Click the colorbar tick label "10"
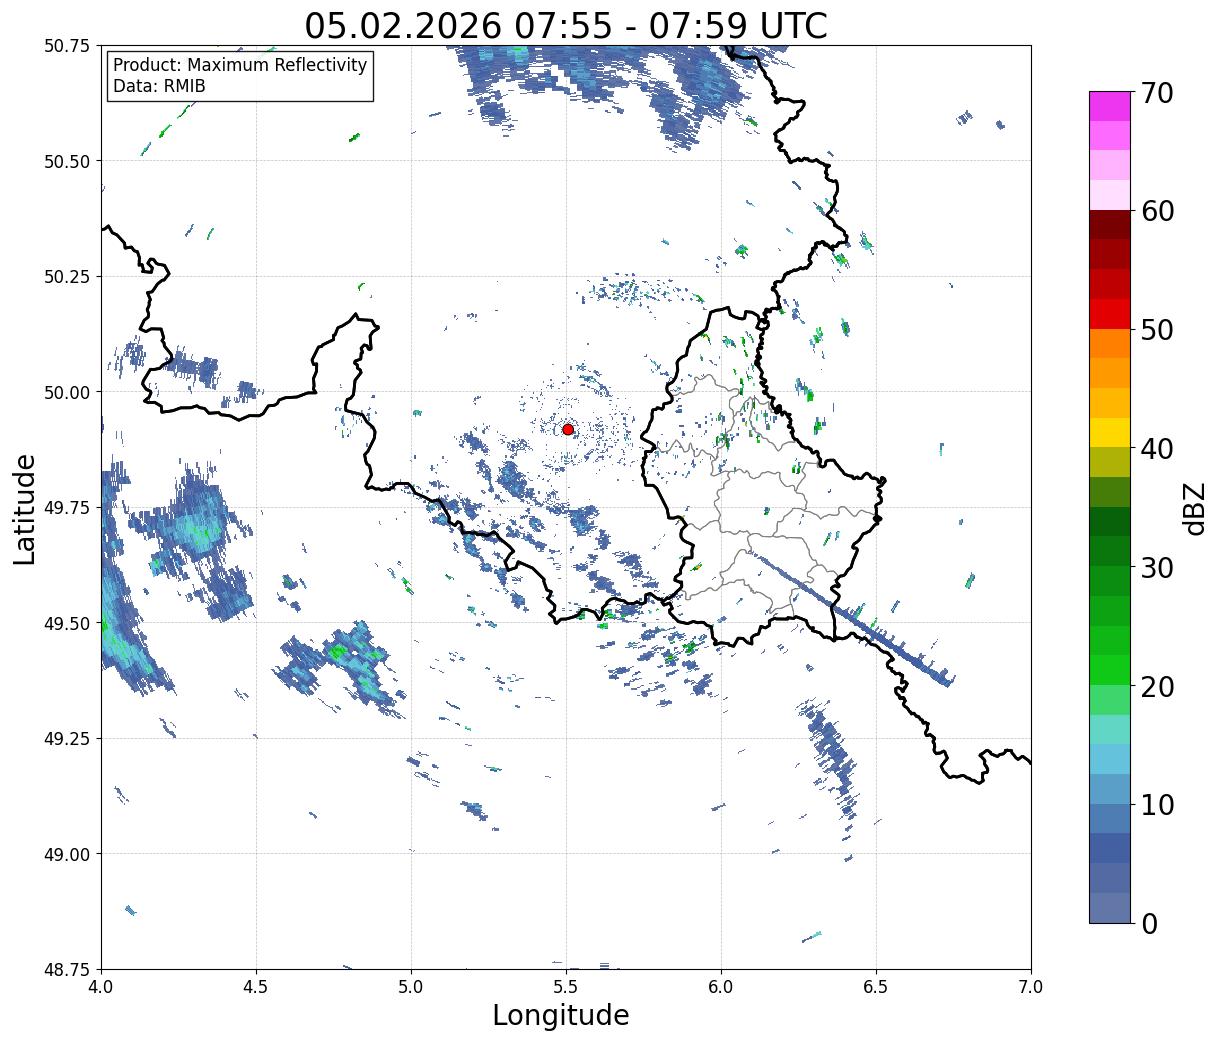1219x1040 pixels. pos(1156,804)
